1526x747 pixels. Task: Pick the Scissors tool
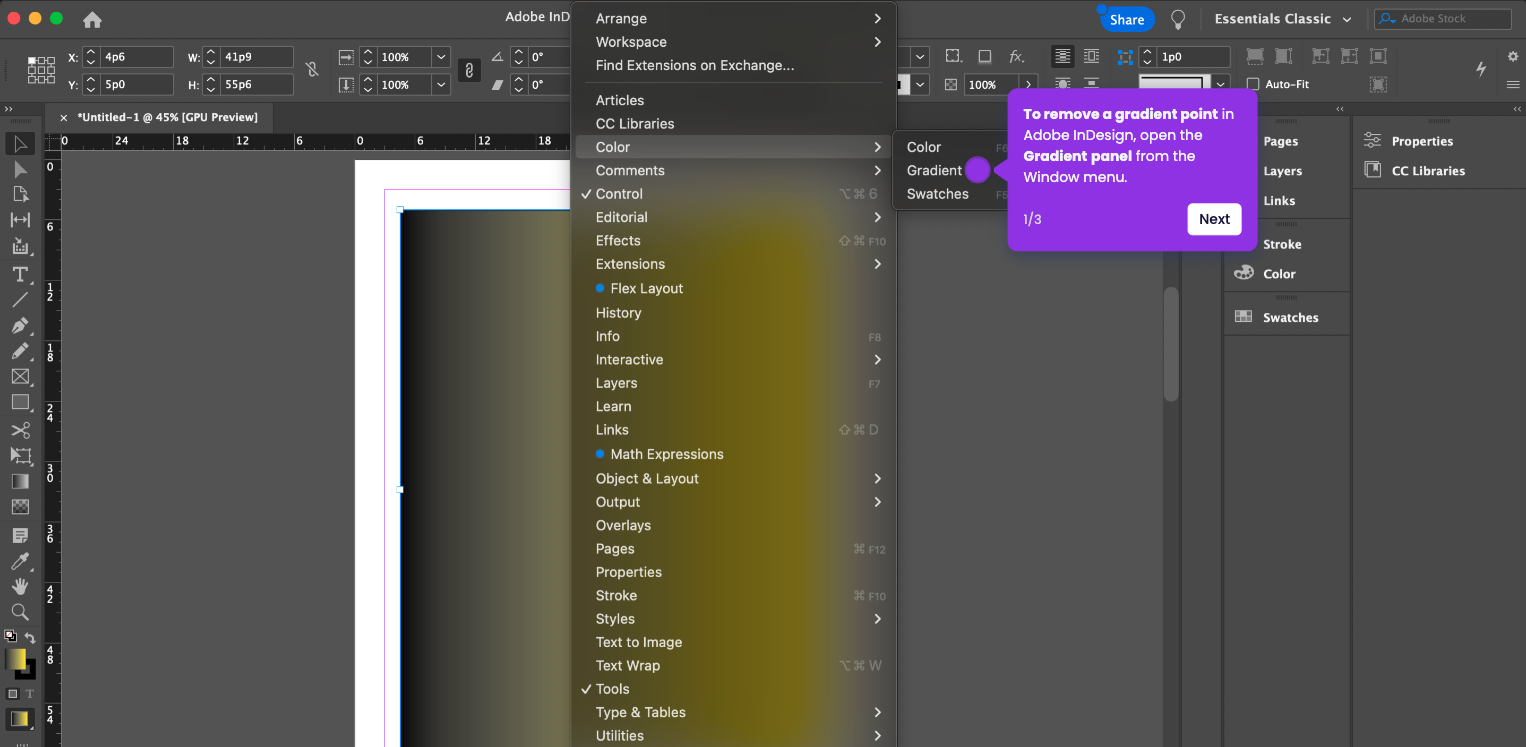20,430
